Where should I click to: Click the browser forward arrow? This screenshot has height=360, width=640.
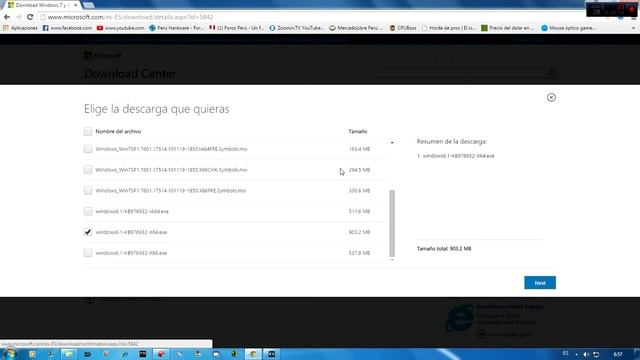click(18, 17)
